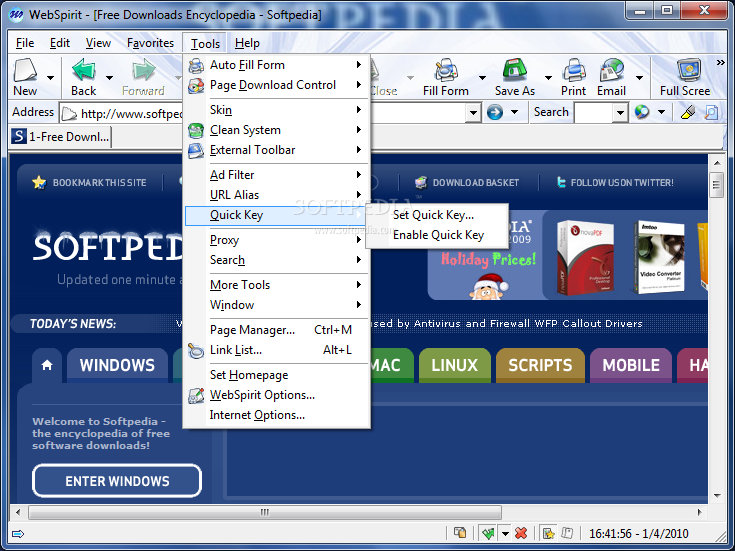This screenshot has width=735, height=551.
Task: Click the green checkmark status icon
Action: (488, 533)
